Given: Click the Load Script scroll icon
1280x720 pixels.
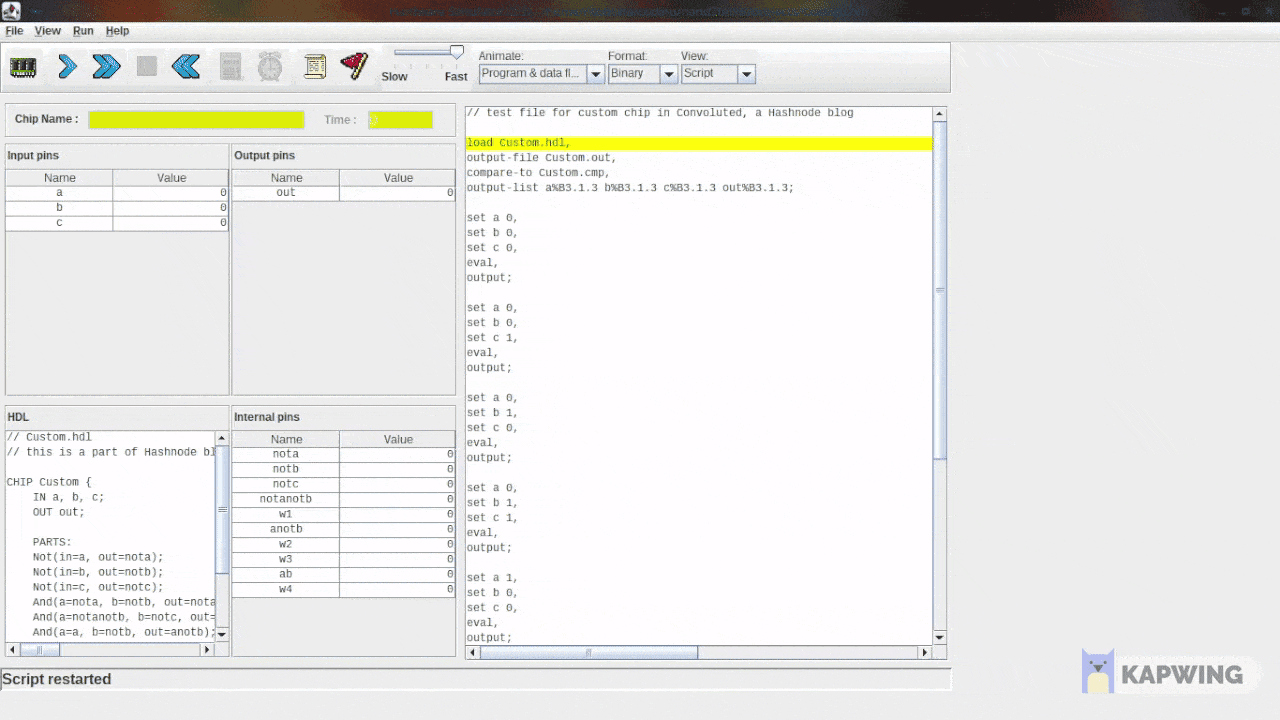Looking at the screenshot, I should pos(315,67).
